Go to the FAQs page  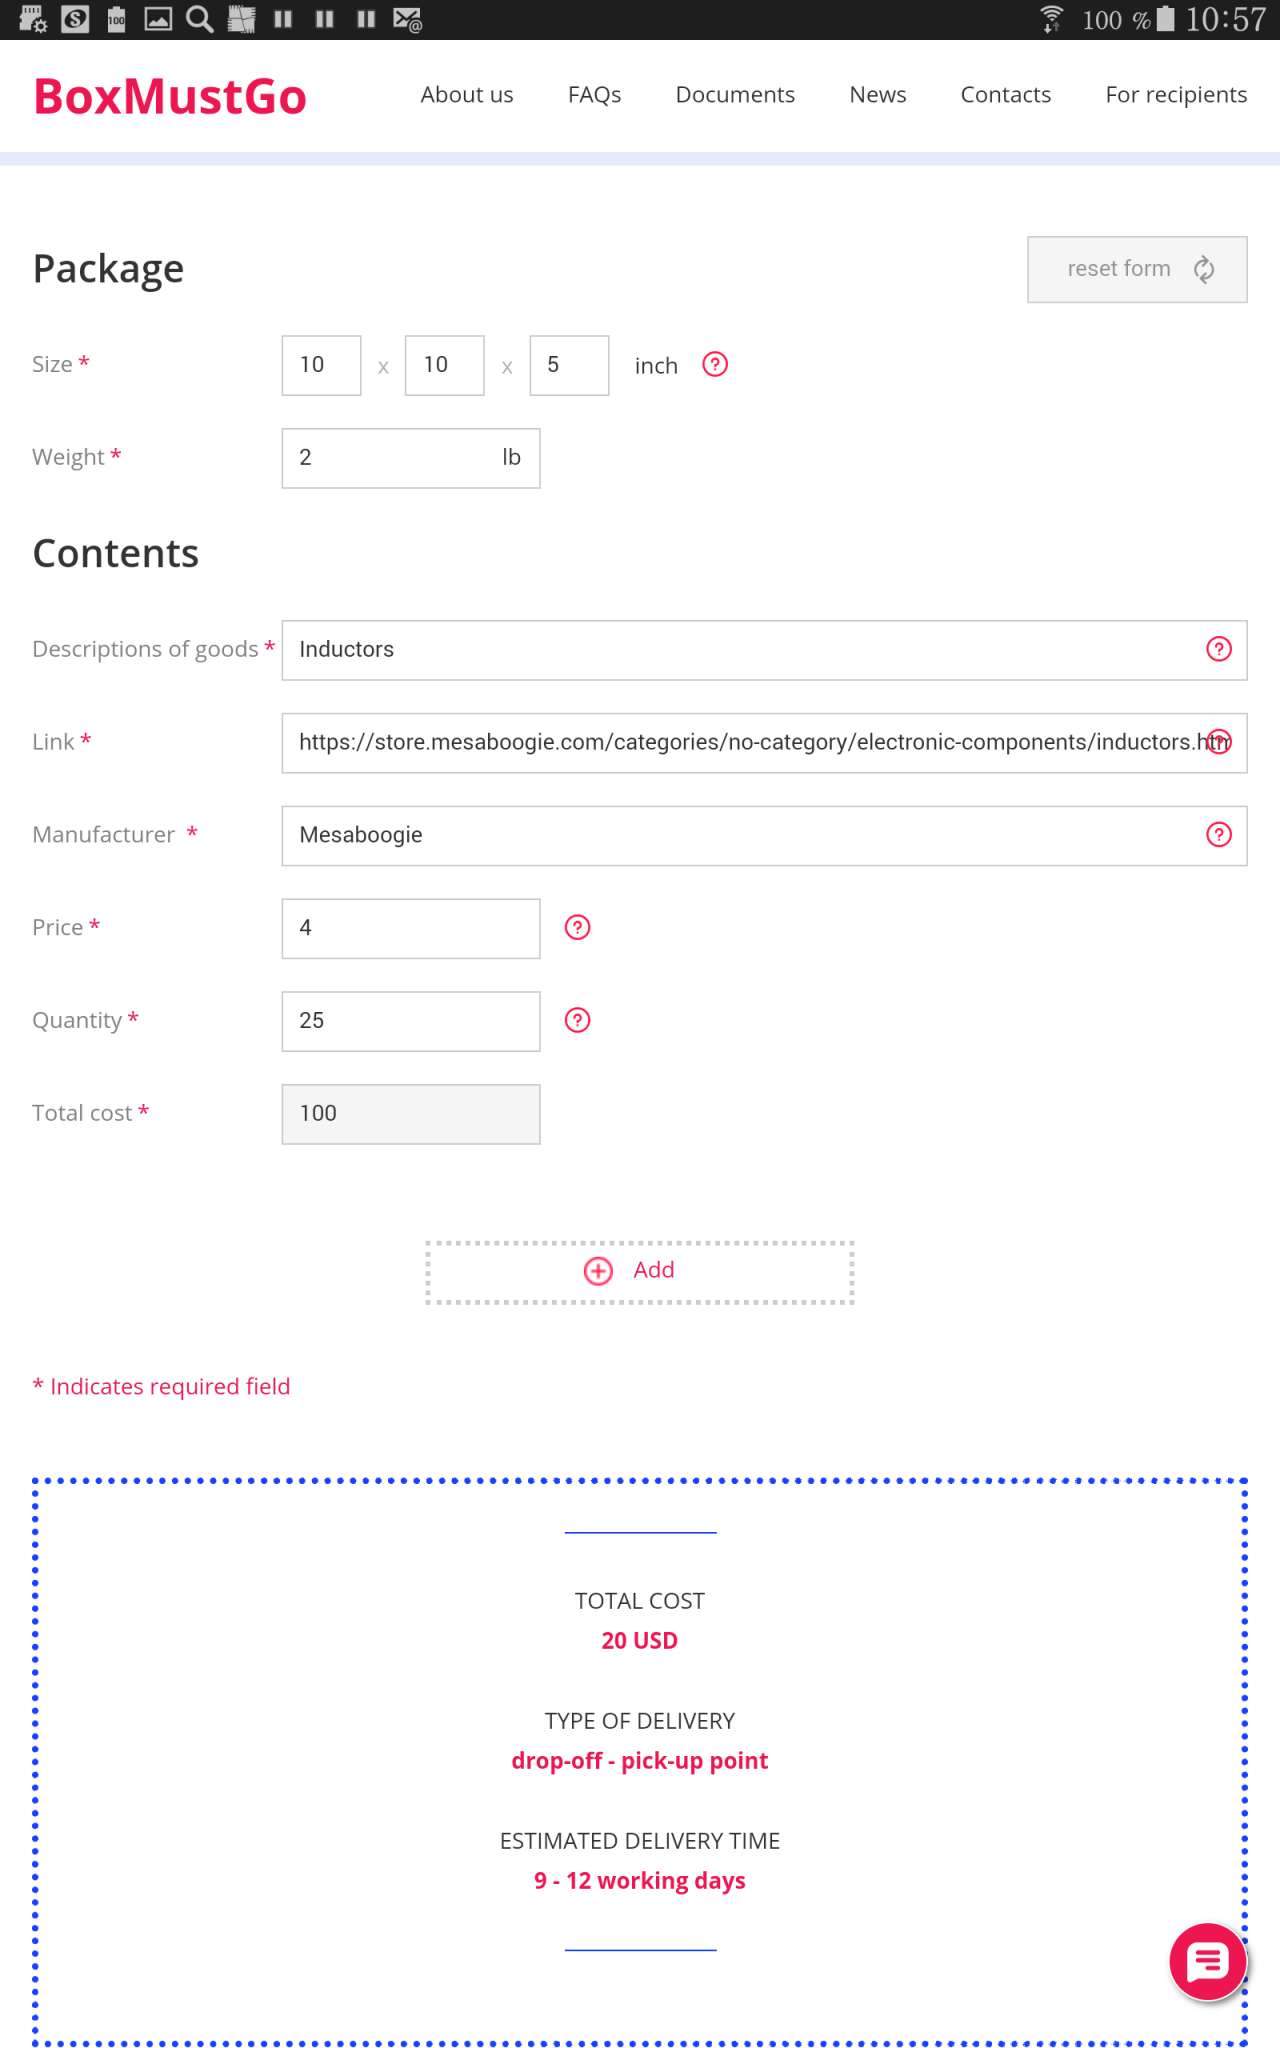pos(594,95)
